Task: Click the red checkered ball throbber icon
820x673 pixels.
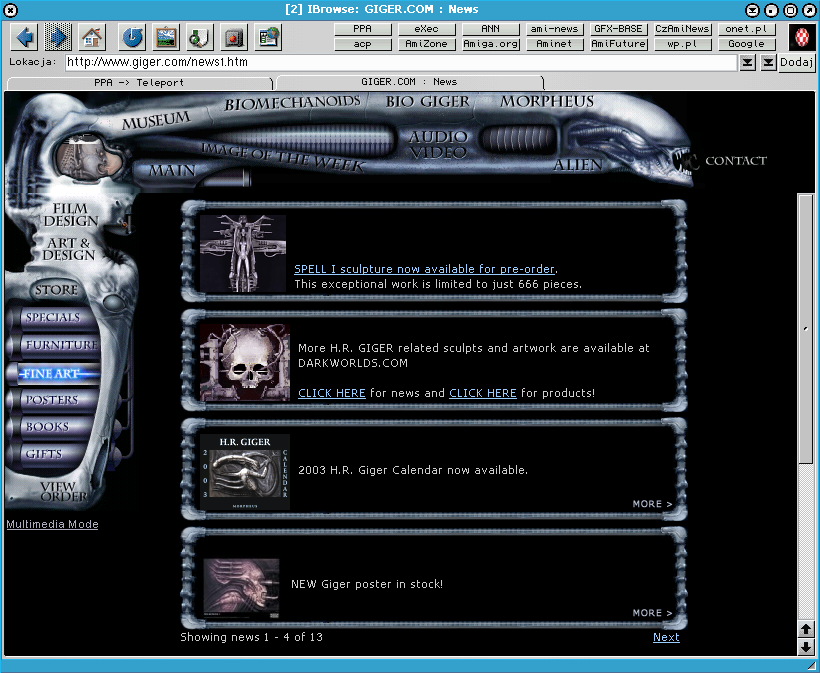Action: click(x=802, y=37)
